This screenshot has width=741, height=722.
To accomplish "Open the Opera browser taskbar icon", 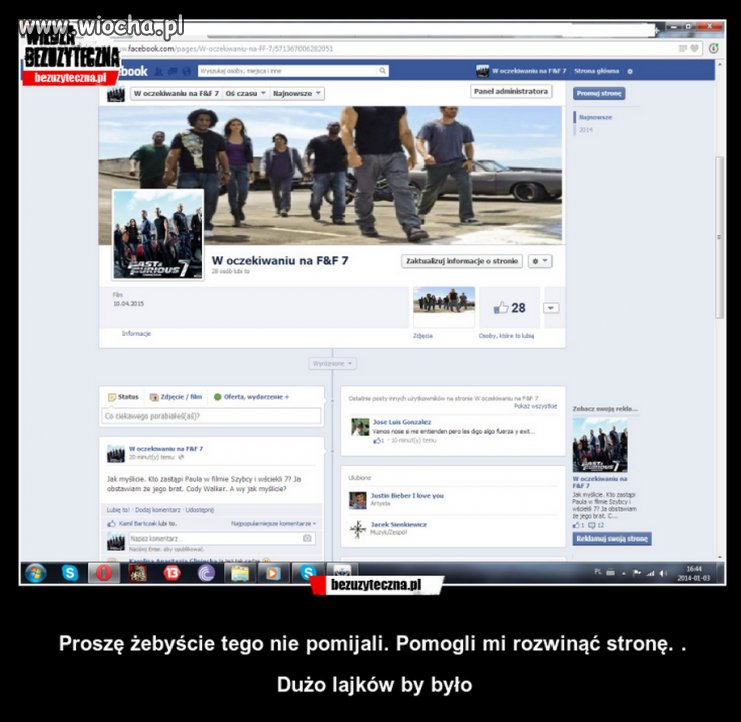I will 104,573.
